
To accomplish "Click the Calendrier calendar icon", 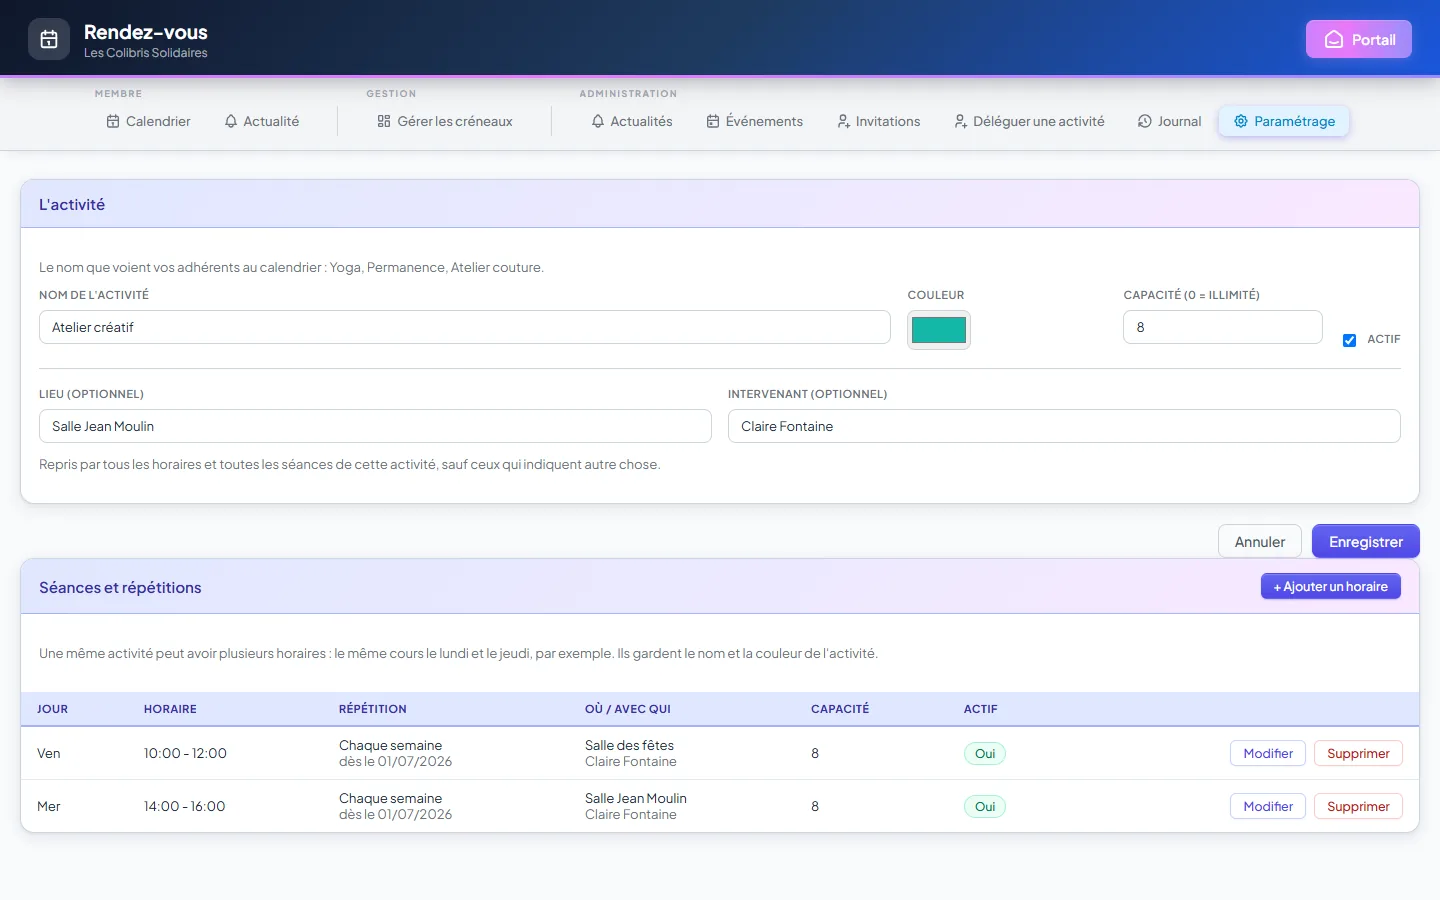I will 113,121.
